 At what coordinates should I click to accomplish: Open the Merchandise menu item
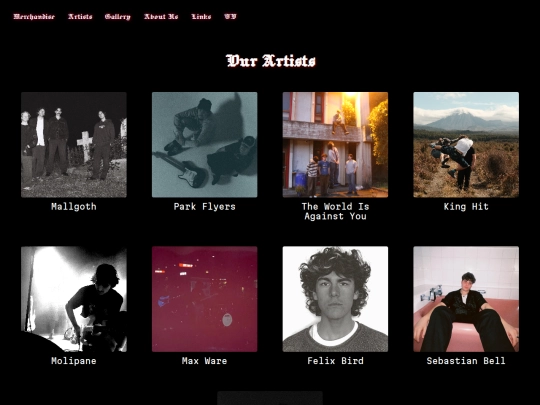click(34, 17)
